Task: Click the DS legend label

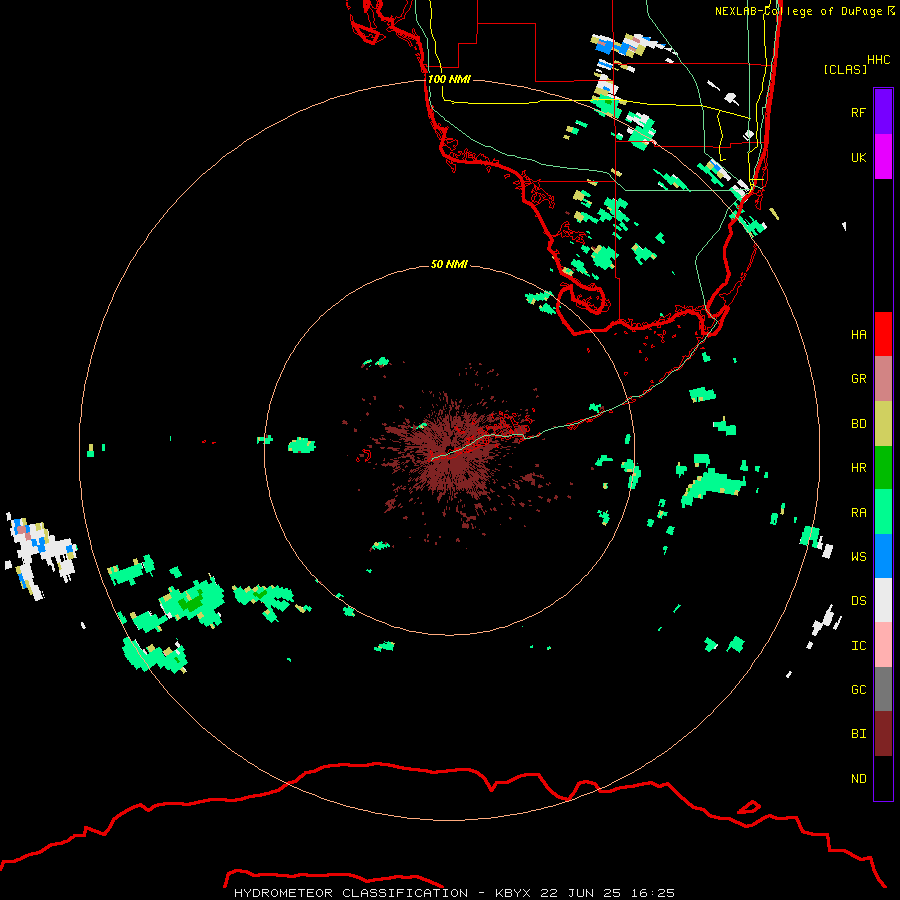Action: pos(858,601)
